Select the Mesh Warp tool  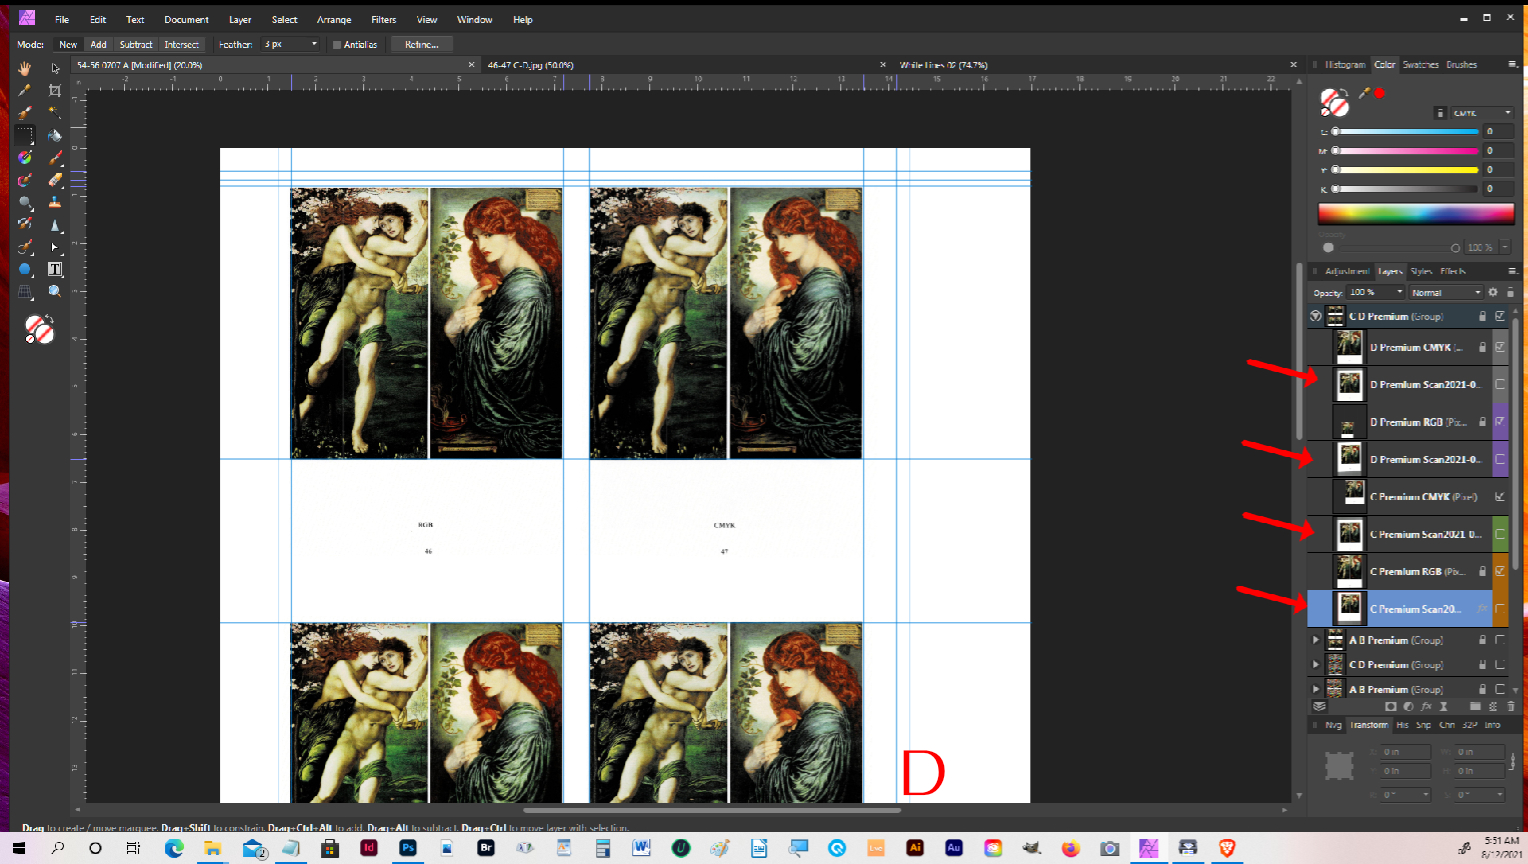pos(25,291)
